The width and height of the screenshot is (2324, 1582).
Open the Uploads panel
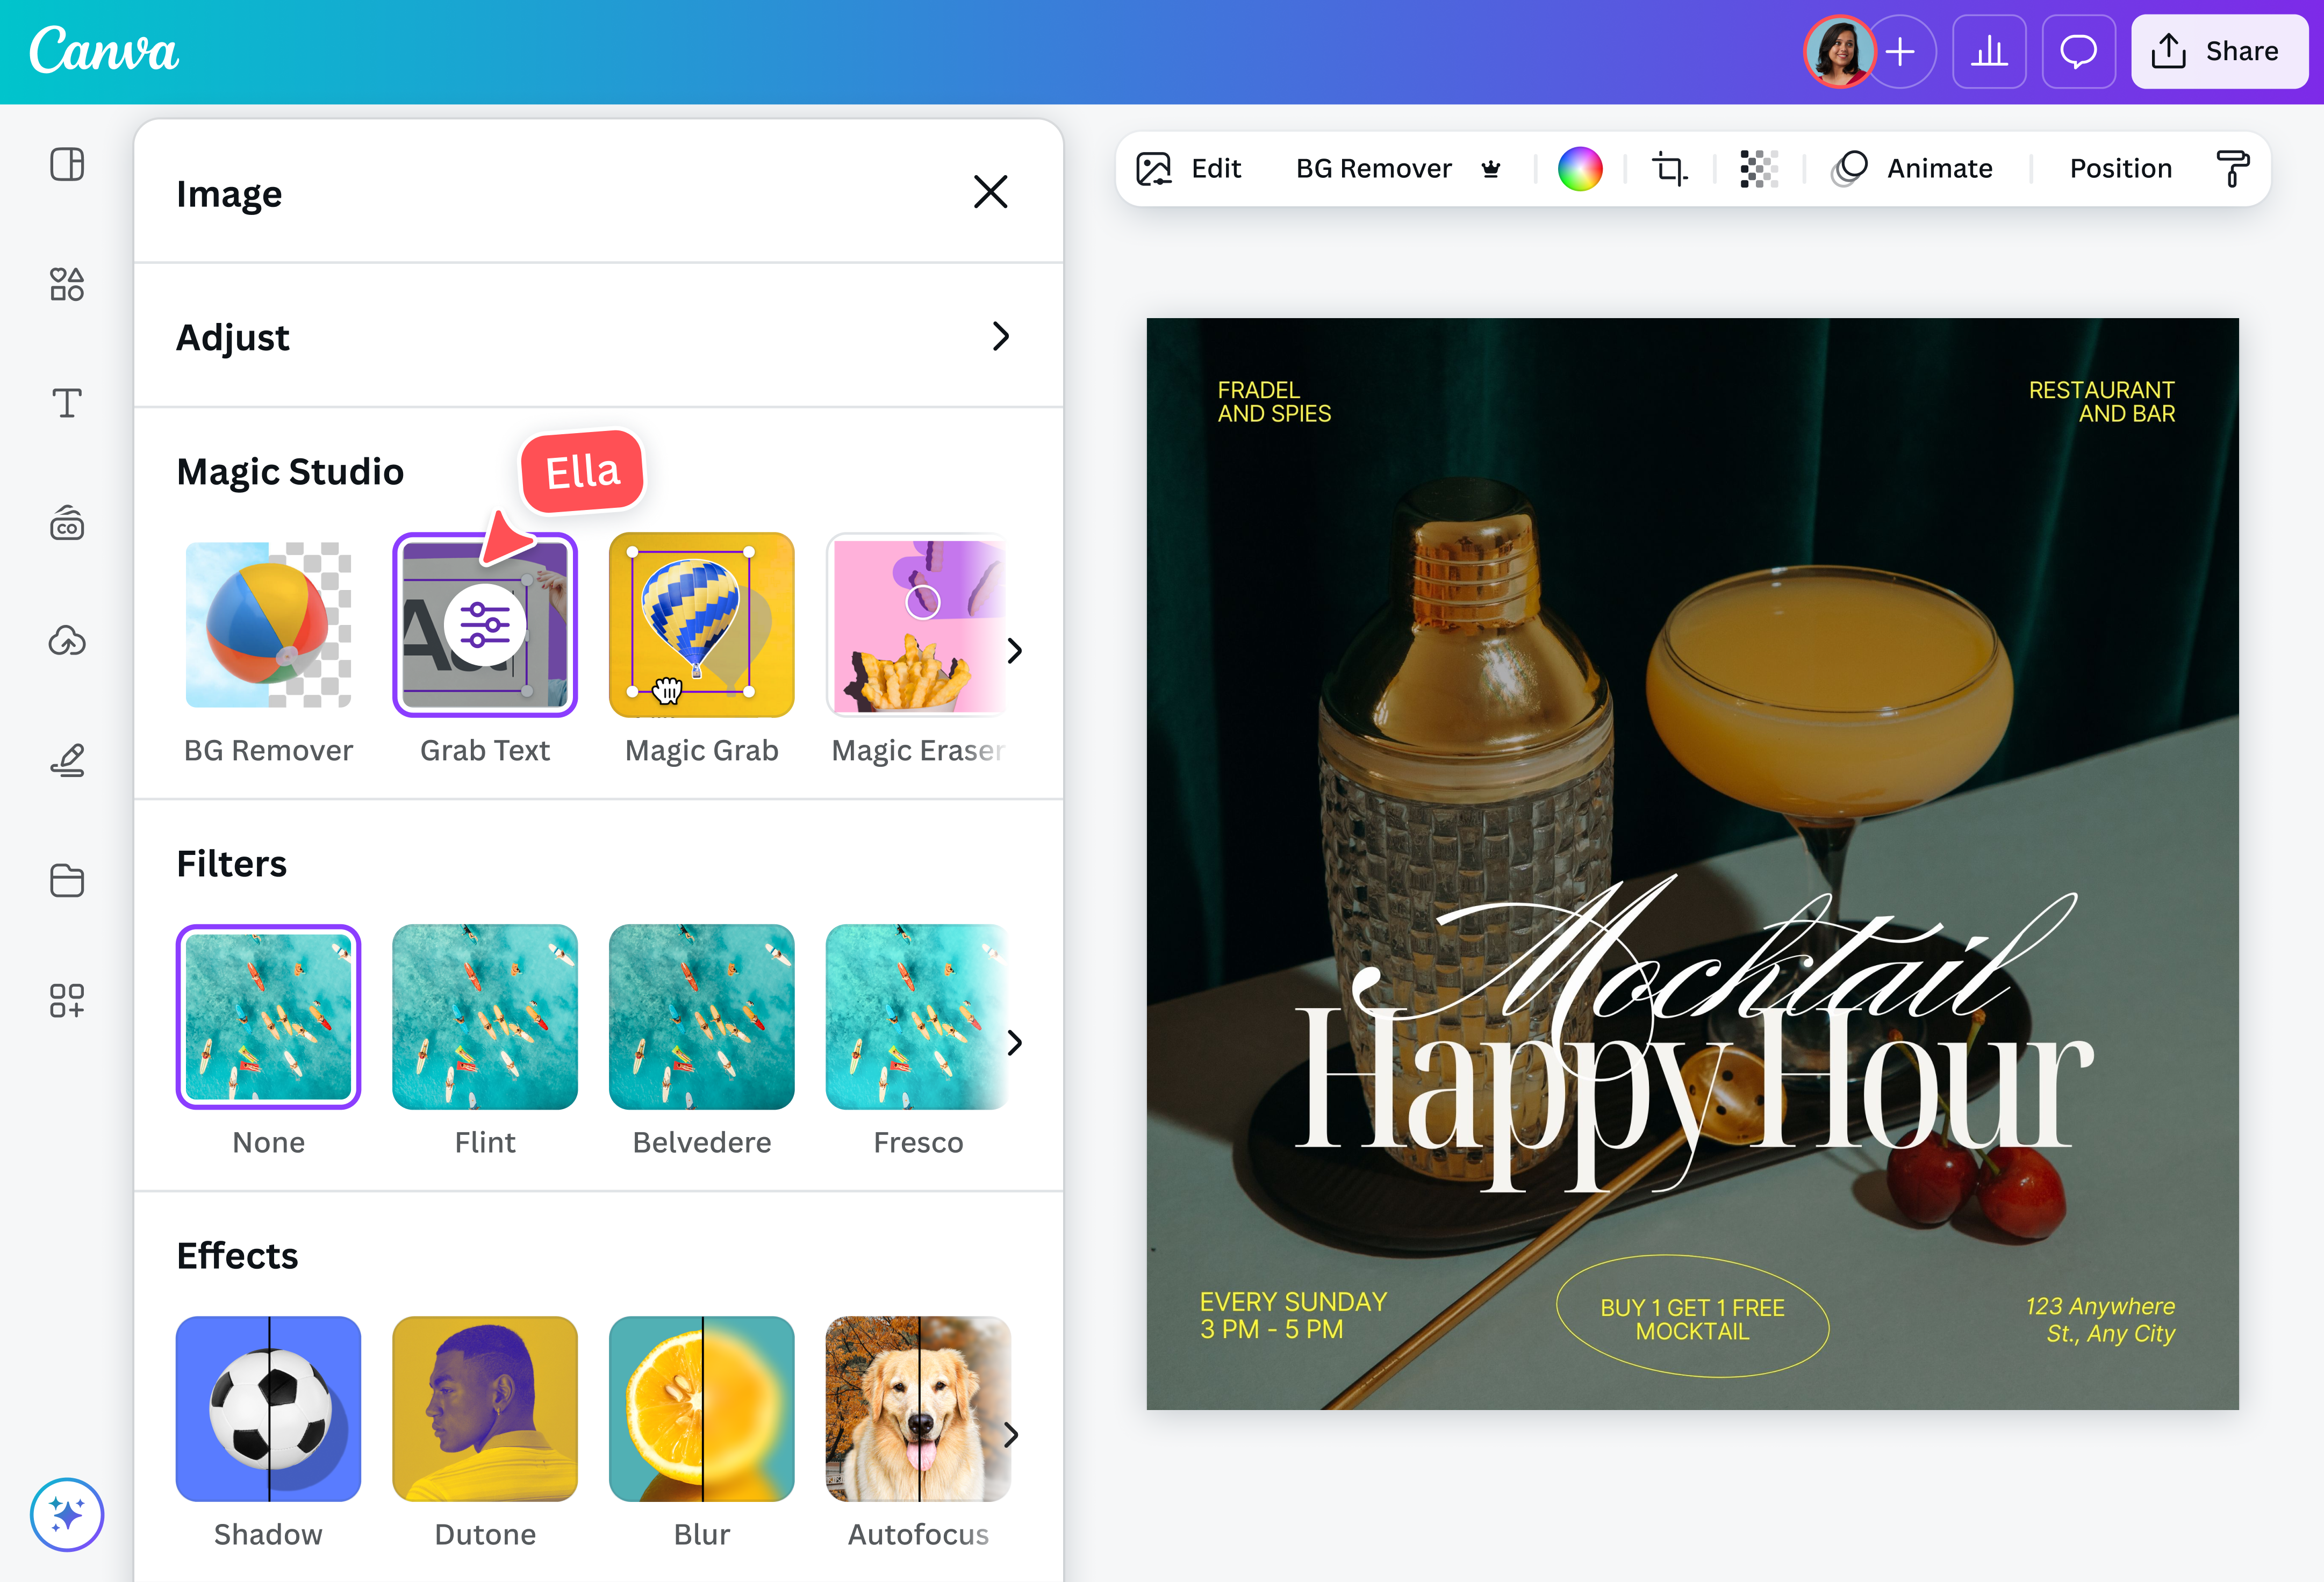click(x=67, y=641)
